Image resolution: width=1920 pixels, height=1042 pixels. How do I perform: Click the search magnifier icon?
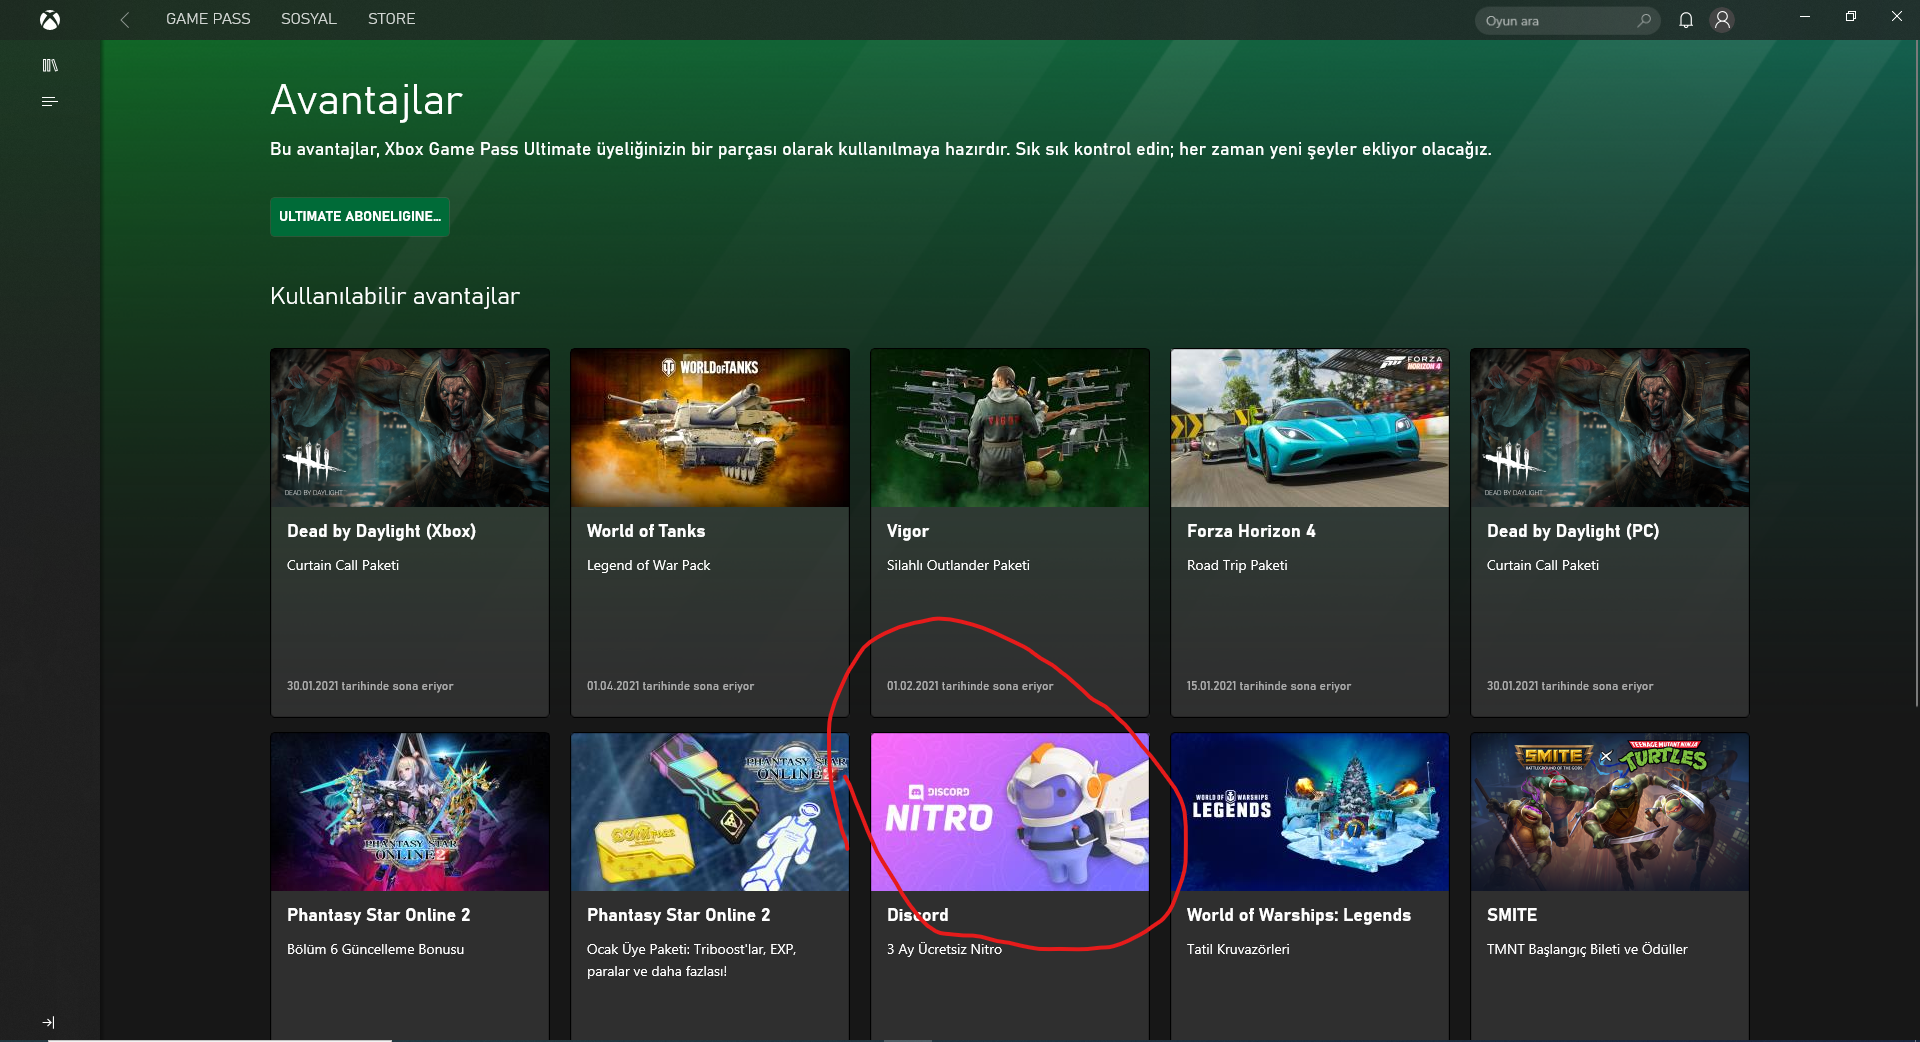coord(1644,20)
